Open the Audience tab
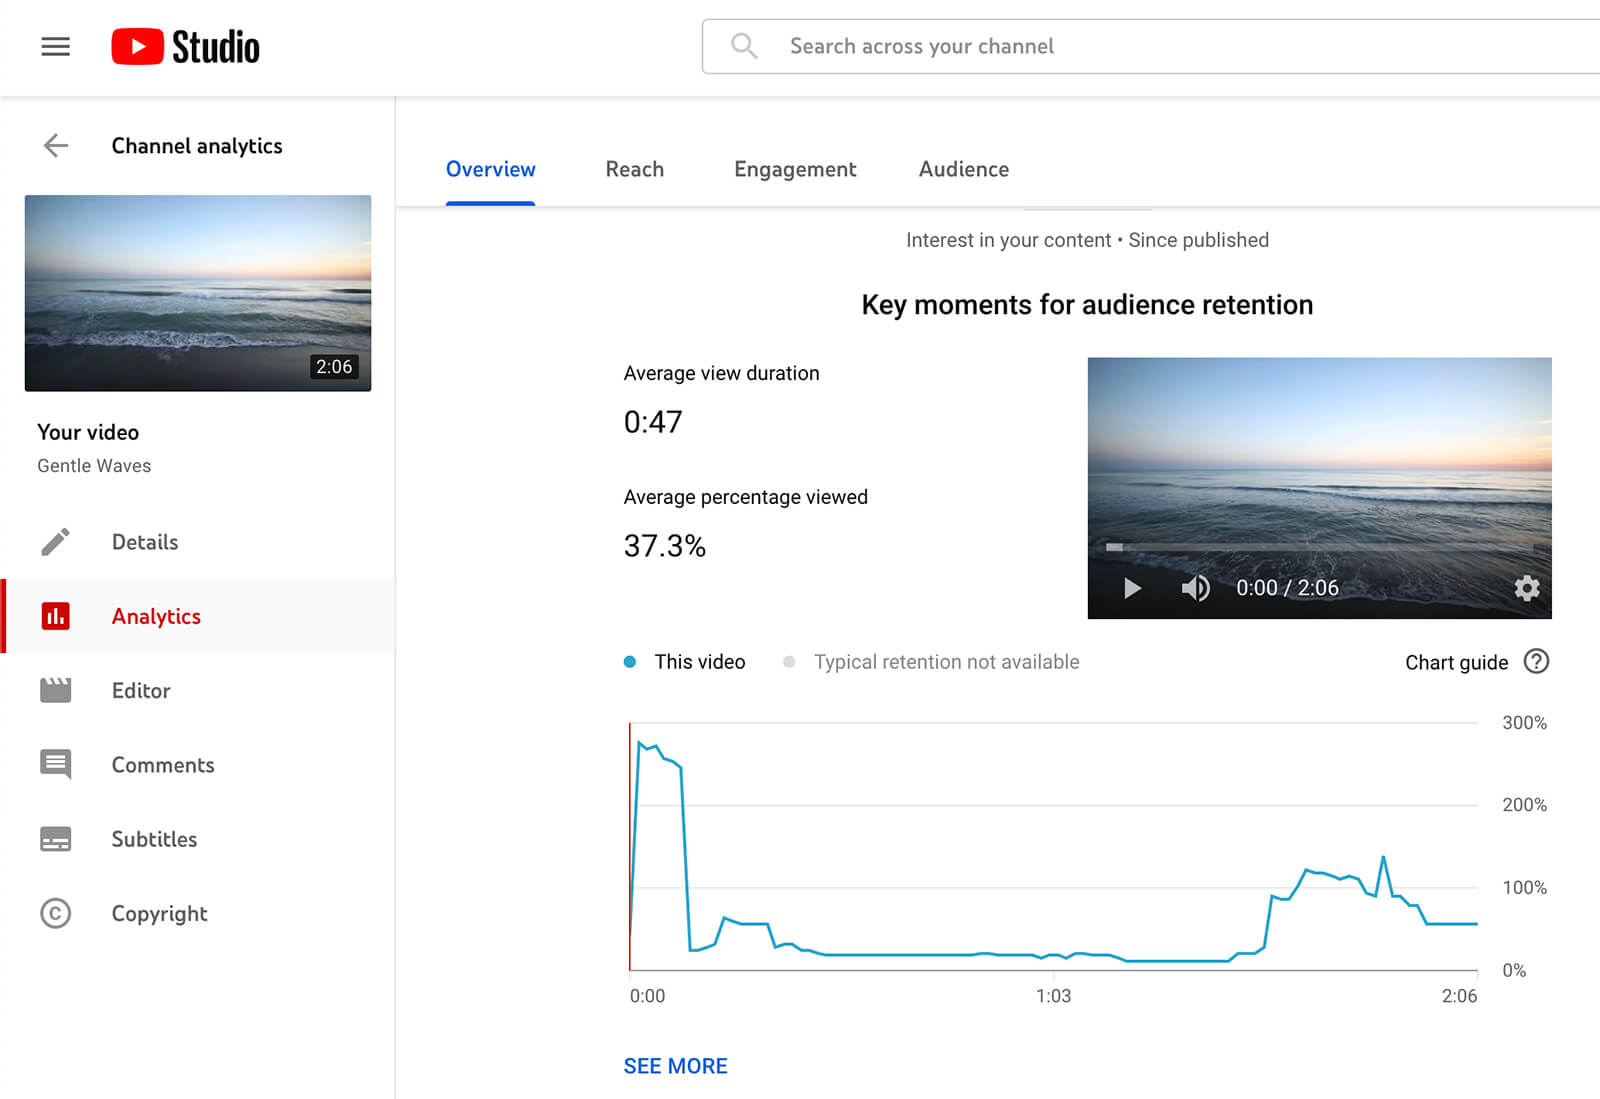The width and height of the screenshot is (1600, 1099). coord(963,169)
